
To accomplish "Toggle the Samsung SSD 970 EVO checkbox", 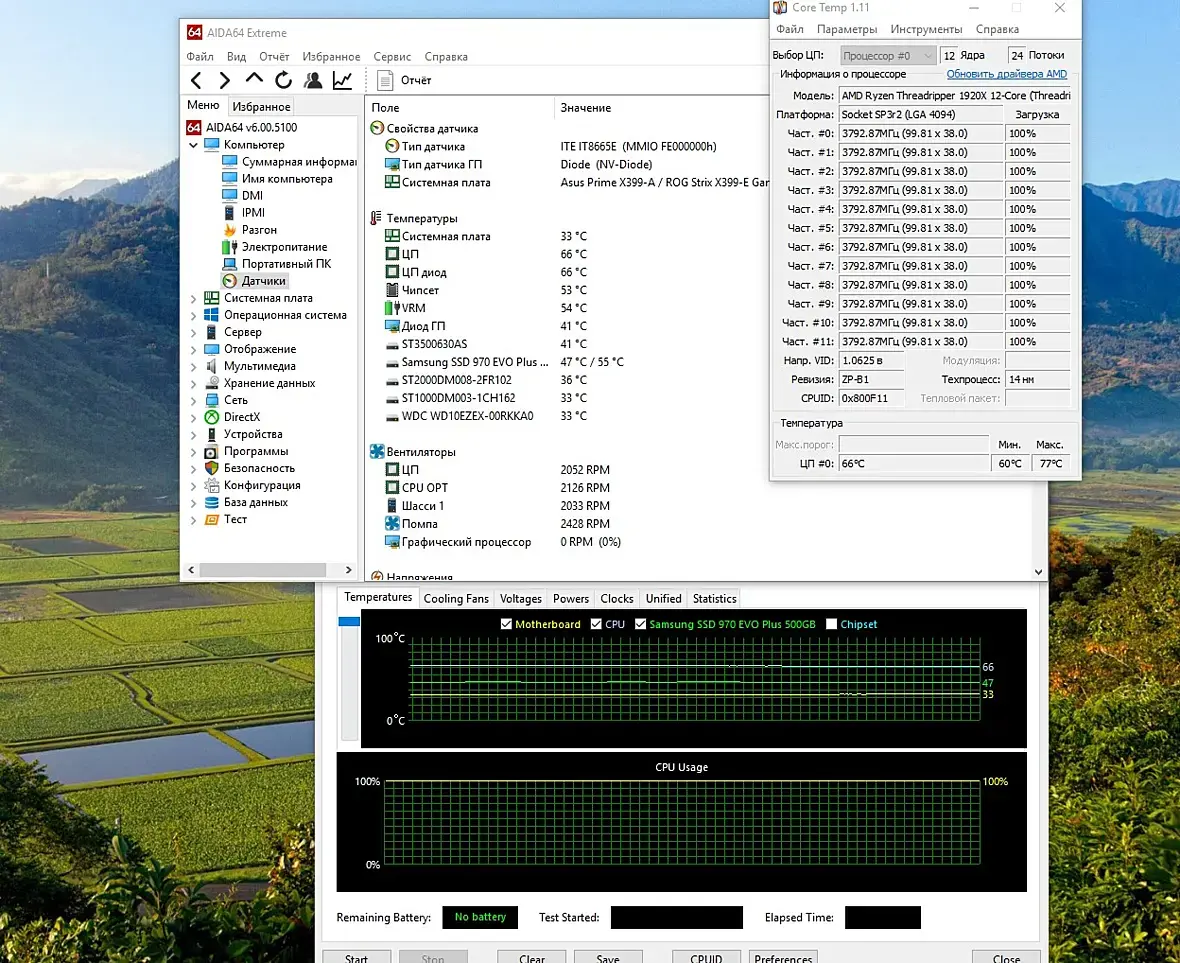I will pyautogui.click(x=640, y=624).
